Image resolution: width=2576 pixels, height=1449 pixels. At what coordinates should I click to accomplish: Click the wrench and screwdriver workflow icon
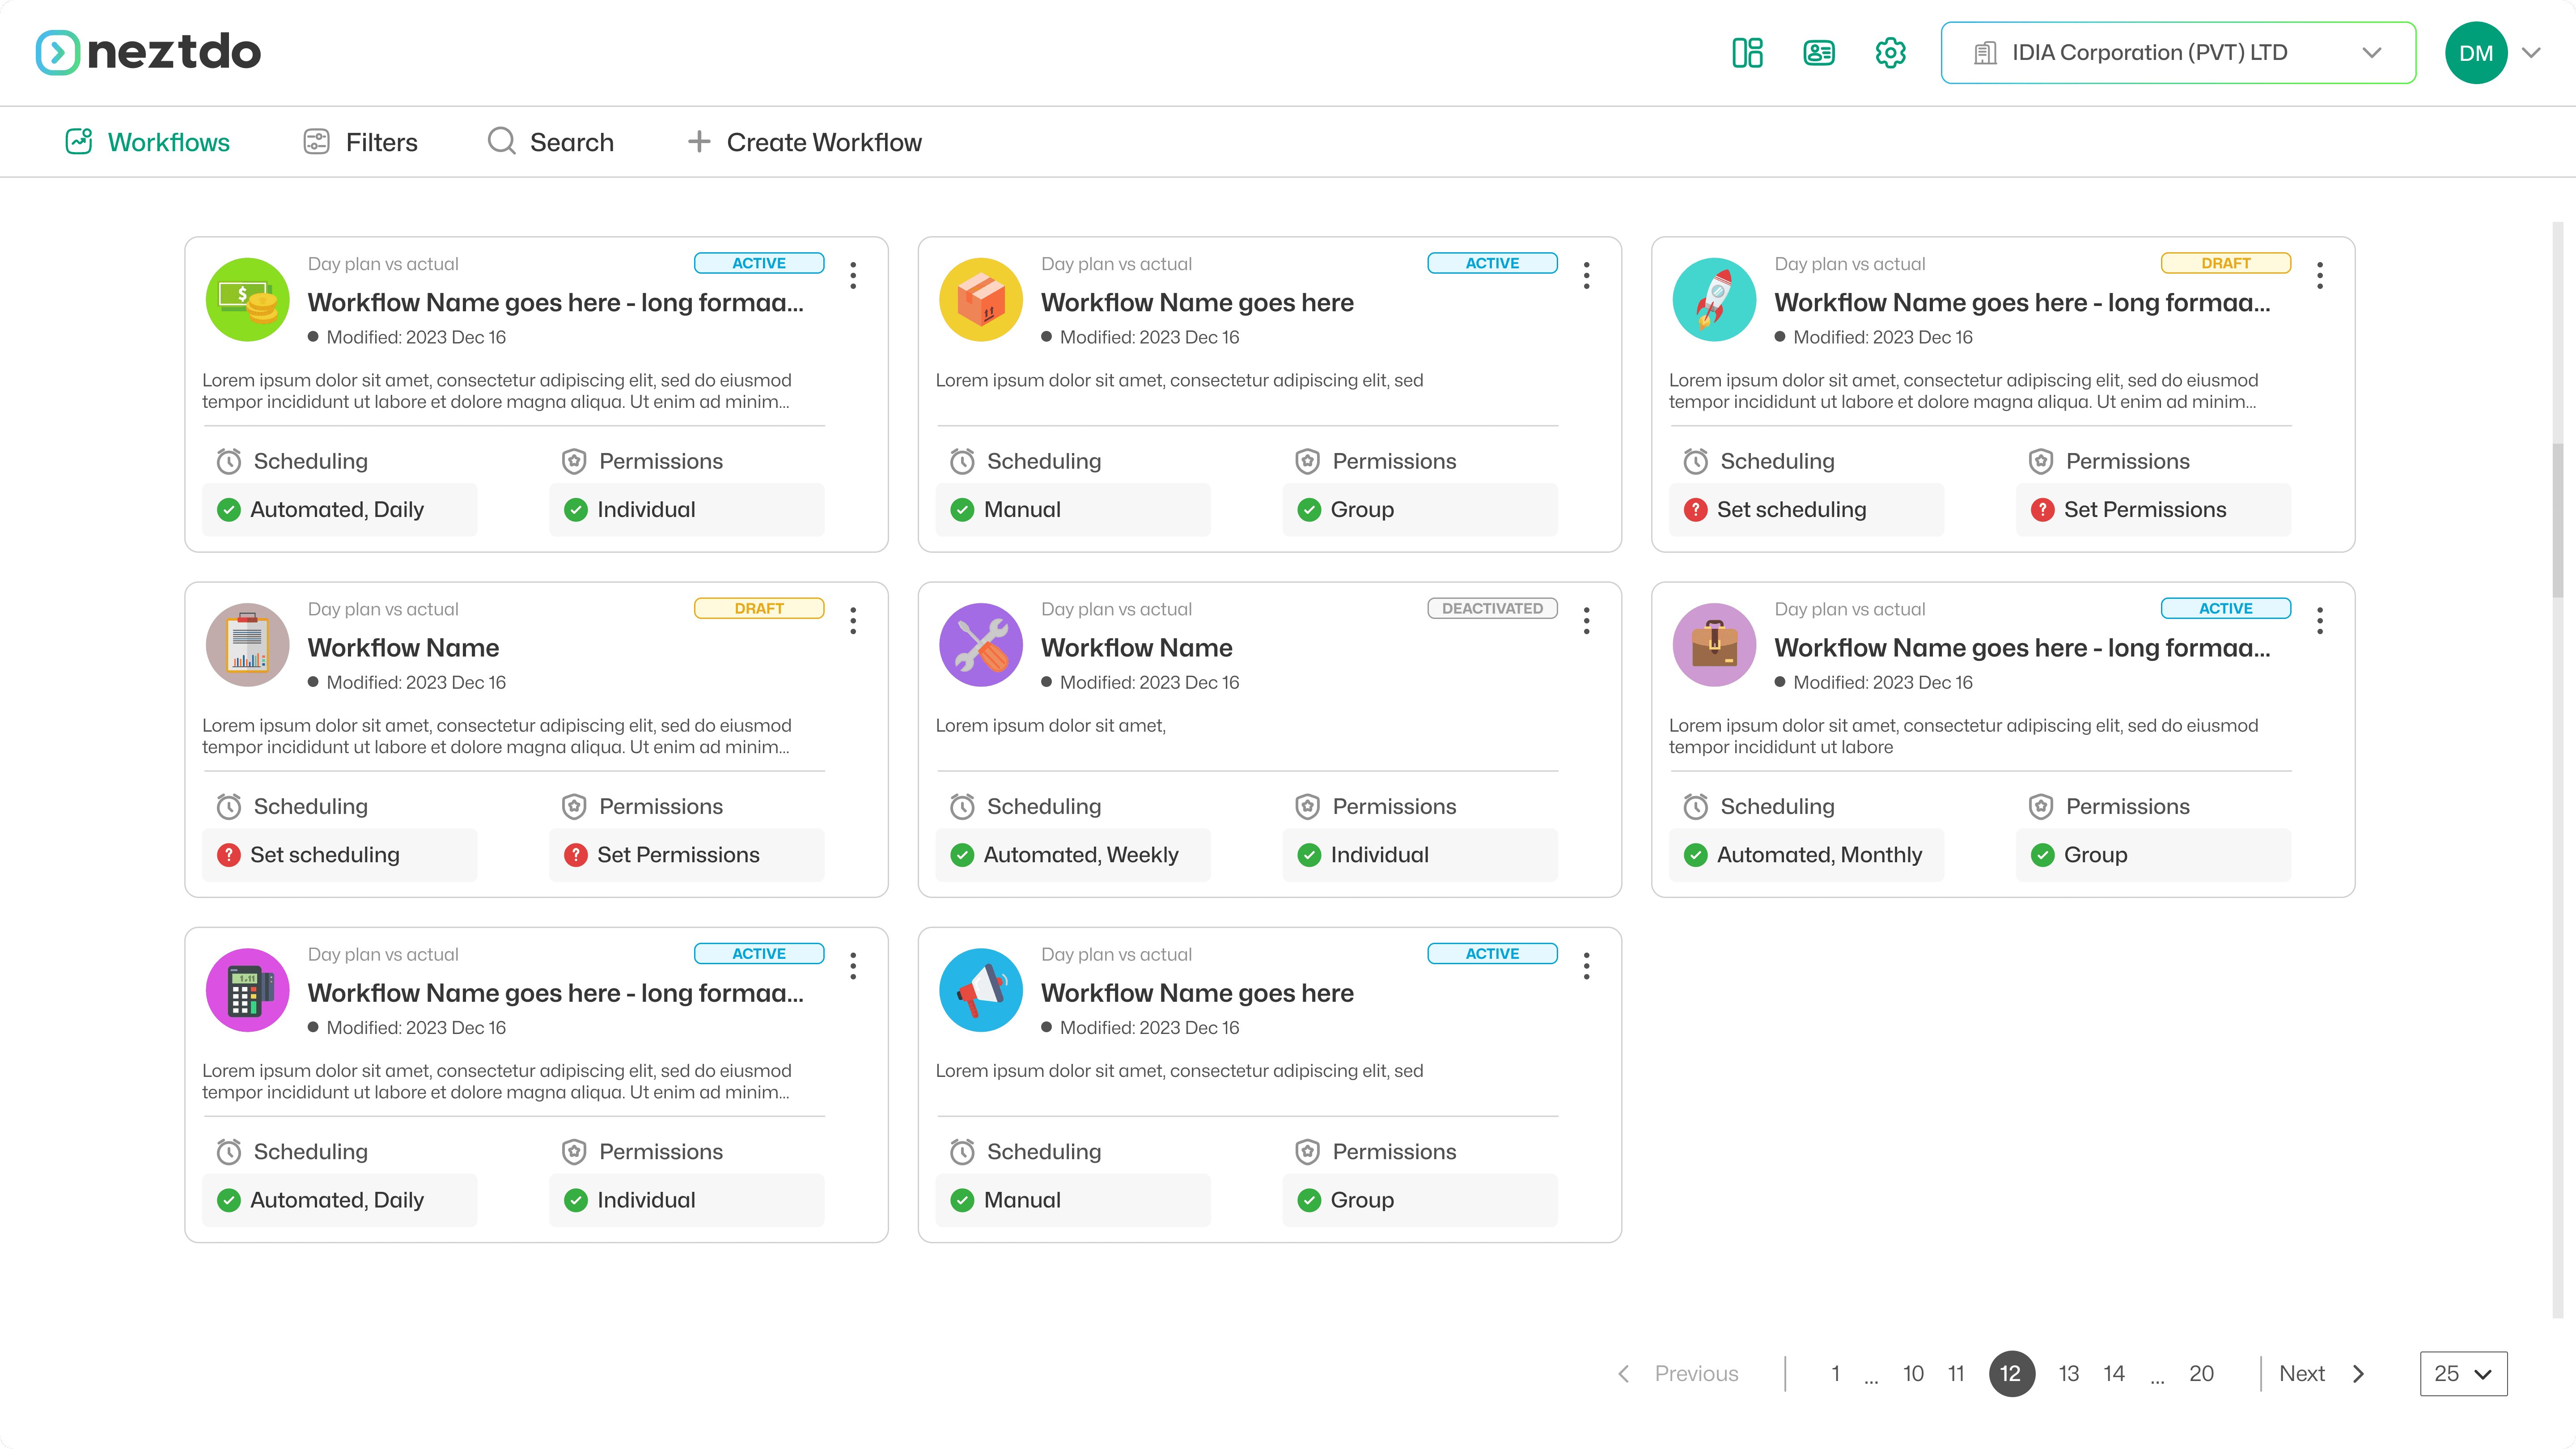pyautogui.click(x=980, y=645)
